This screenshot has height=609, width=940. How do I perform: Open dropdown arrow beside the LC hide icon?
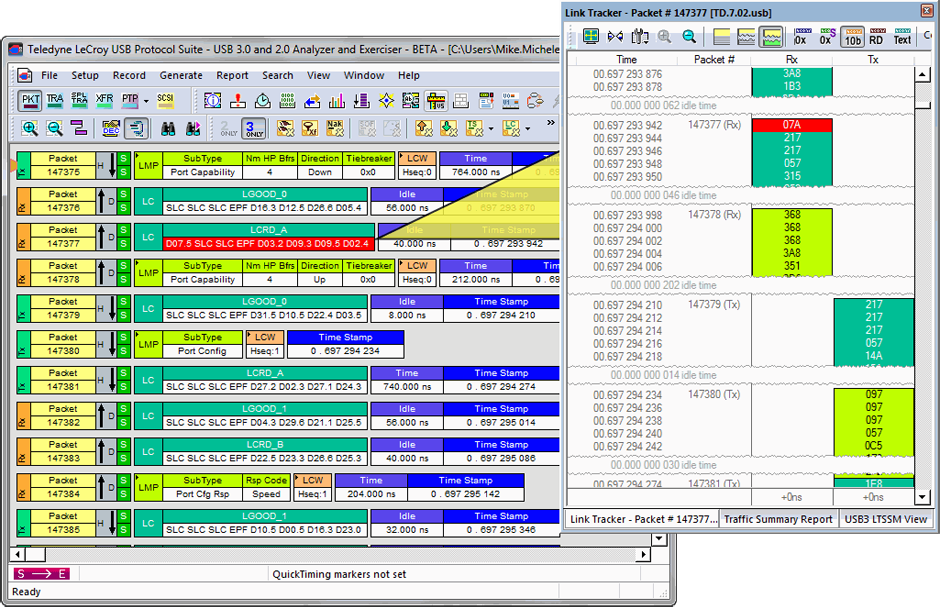tap(528, 128)
